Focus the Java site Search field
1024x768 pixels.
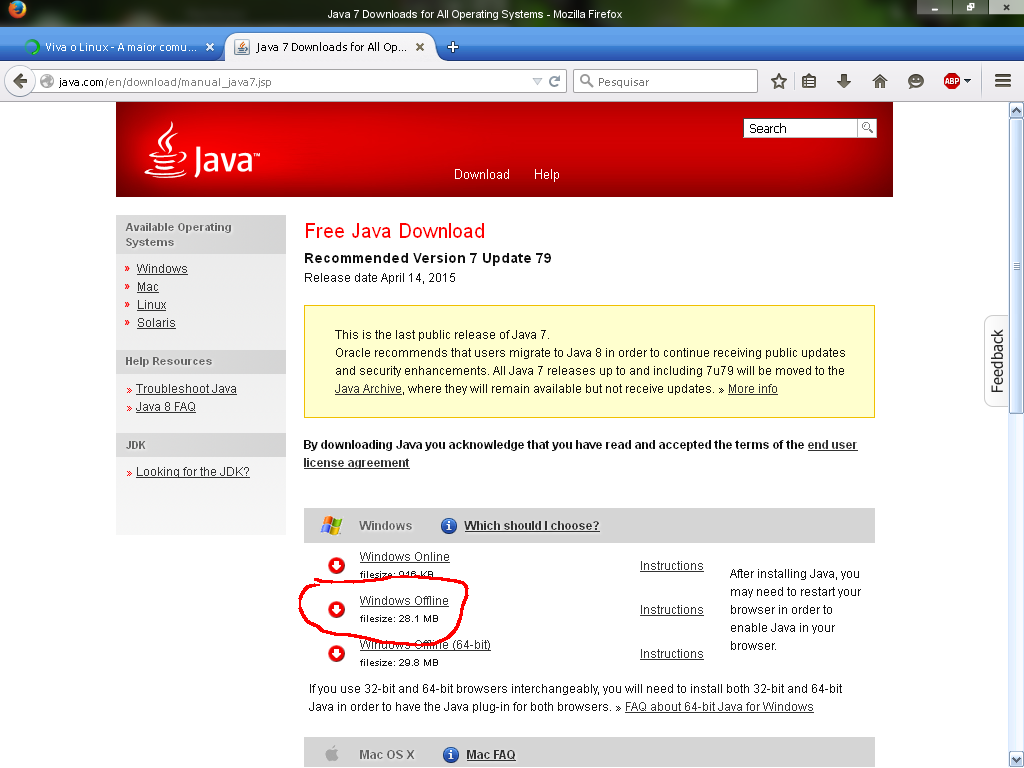coord(800,128)
